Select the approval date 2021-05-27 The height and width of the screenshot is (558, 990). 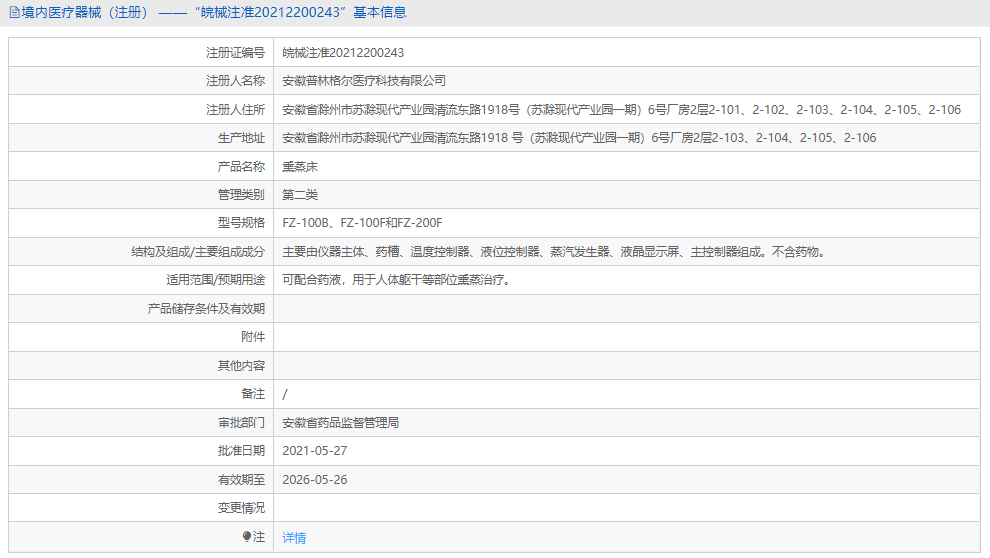coord(315,451)
